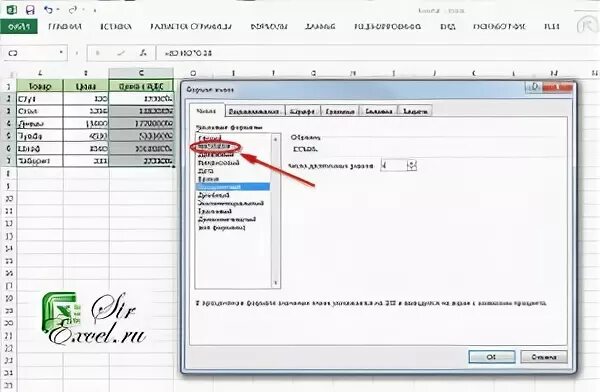Redo the action in the Quick Access Toolbar

click(73, 10)
